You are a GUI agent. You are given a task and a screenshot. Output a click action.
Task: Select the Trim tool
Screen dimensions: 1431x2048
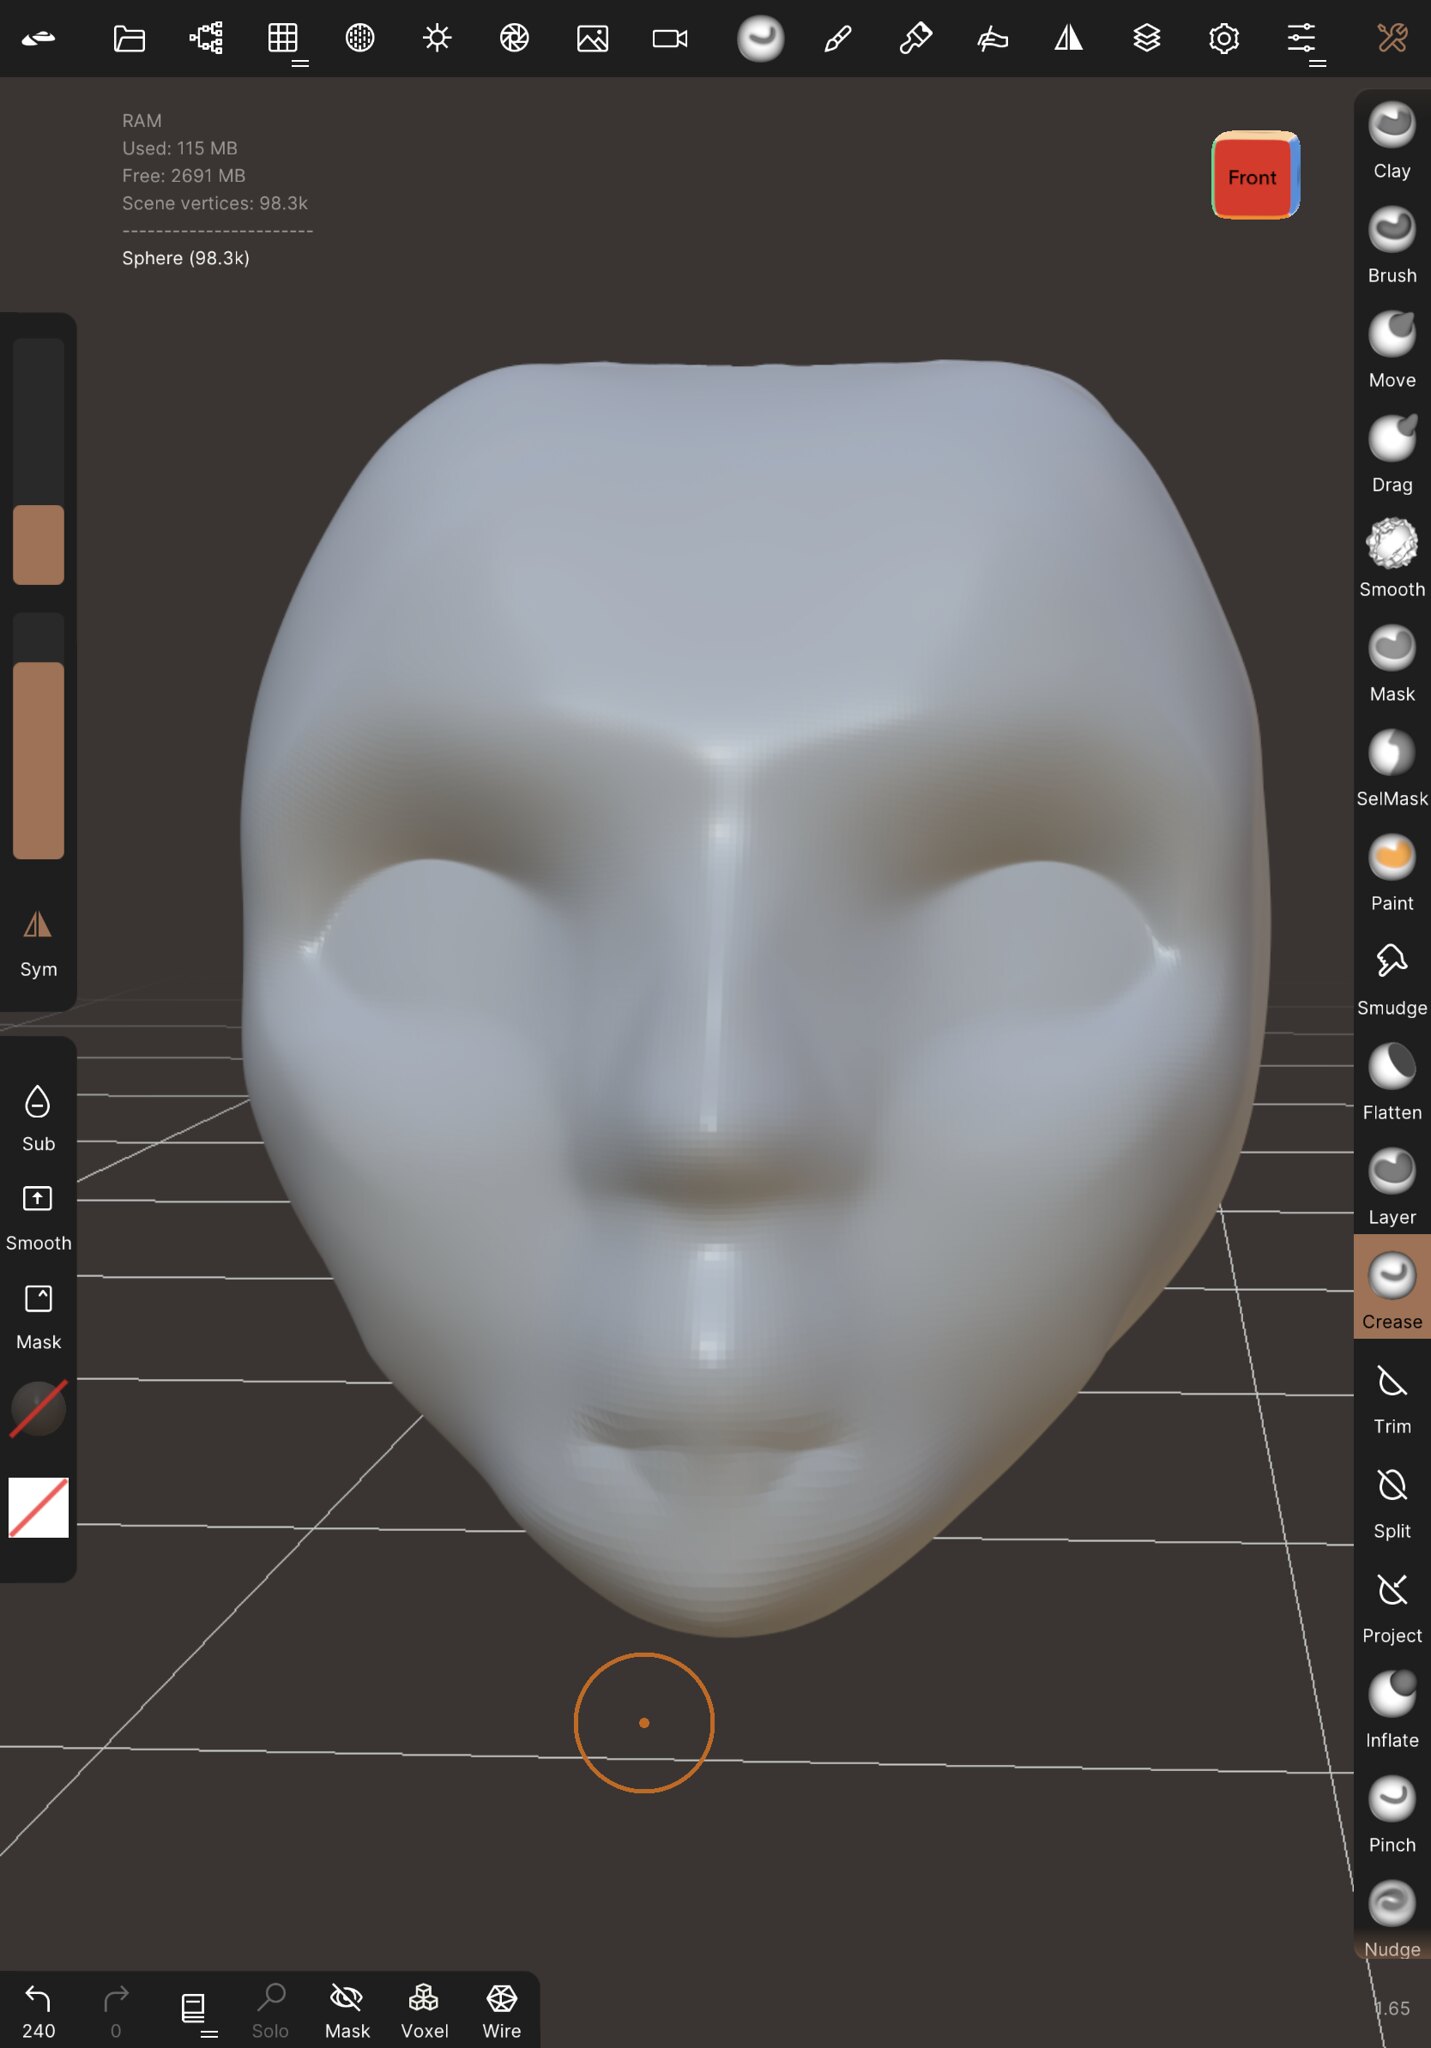pos(1391,1398)
